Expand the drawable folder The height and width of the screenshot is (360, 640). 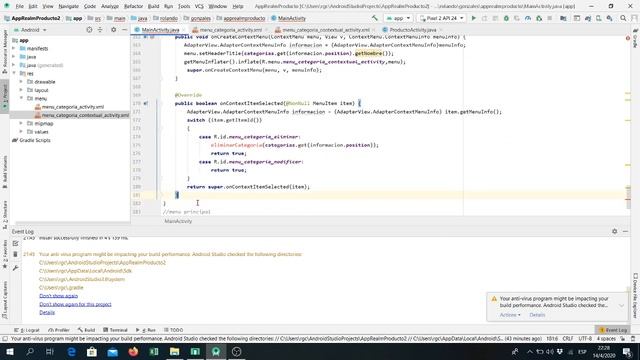pos(21,82)
